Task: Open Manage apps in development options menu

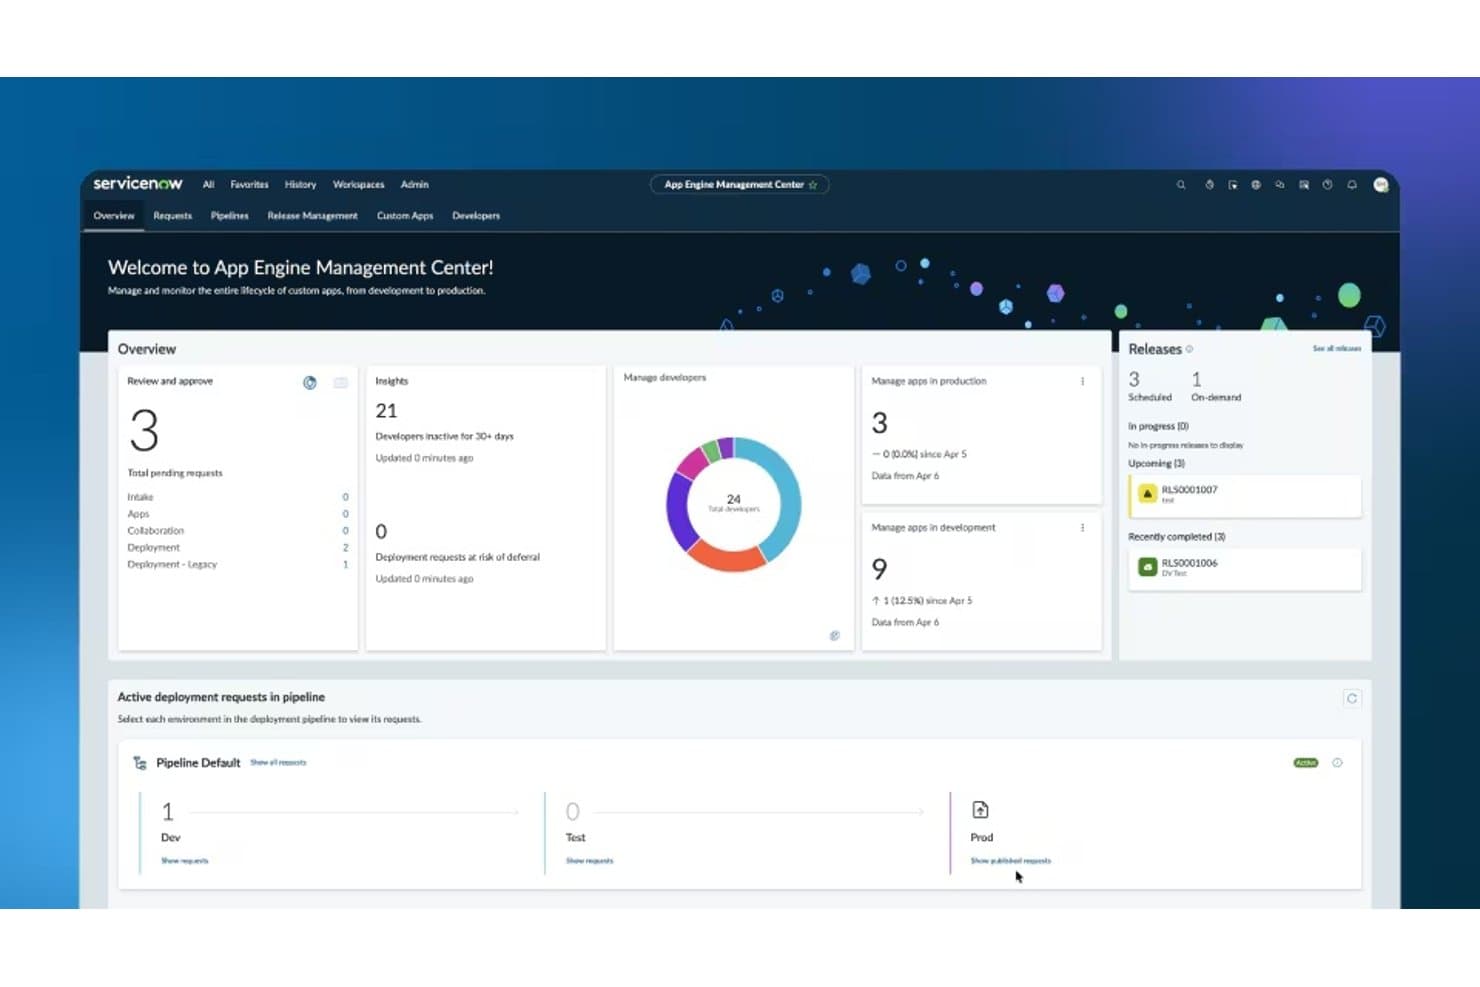Action: [1082, 528]
